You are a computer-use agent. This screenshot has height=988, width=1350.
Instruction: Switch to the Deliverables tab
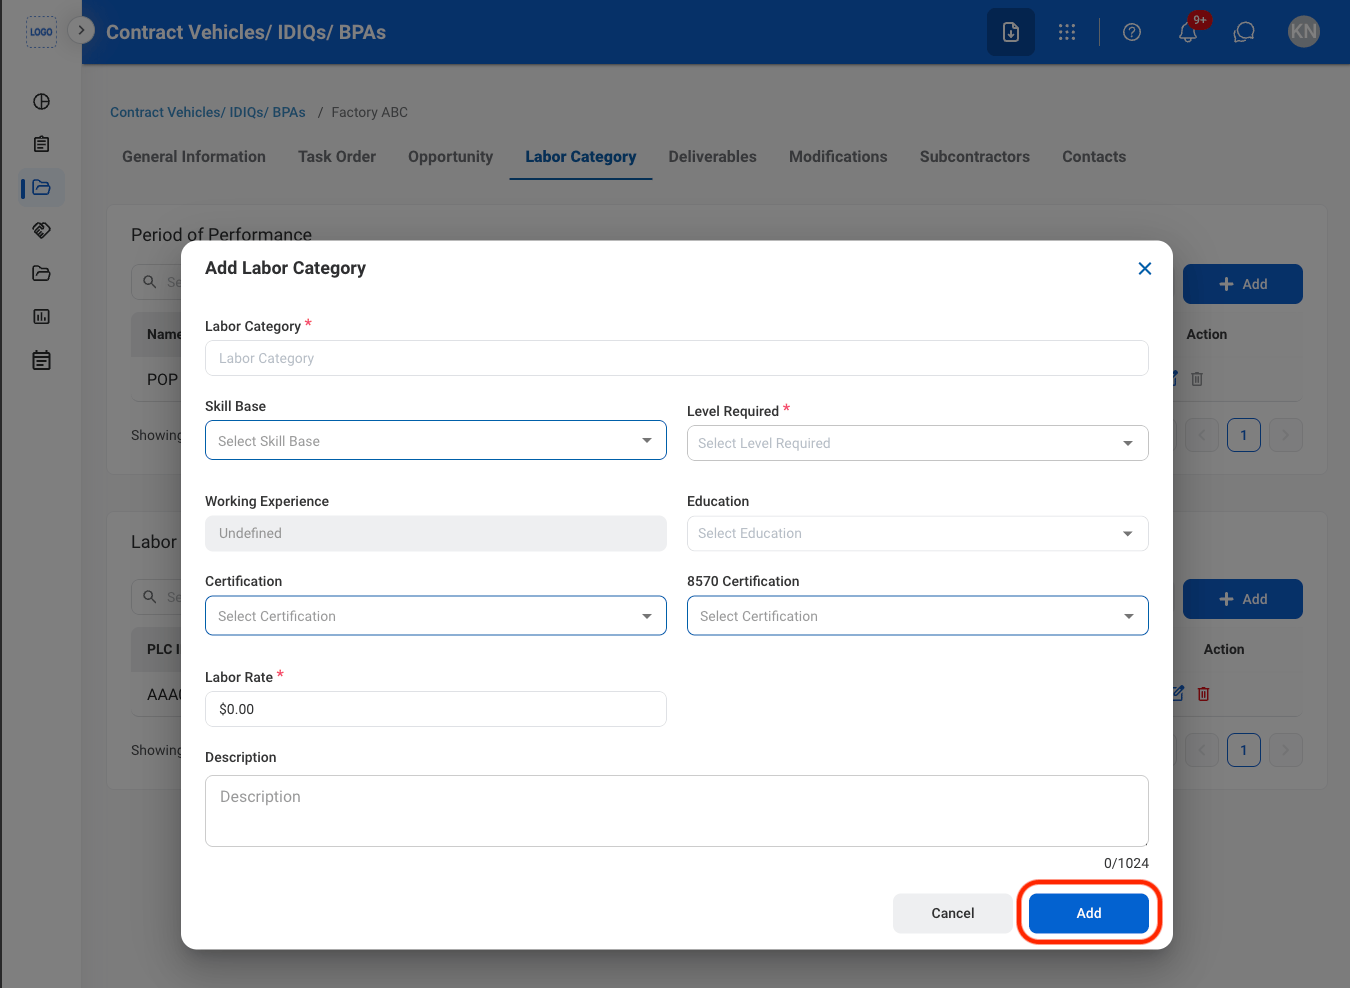pos(713,157)
